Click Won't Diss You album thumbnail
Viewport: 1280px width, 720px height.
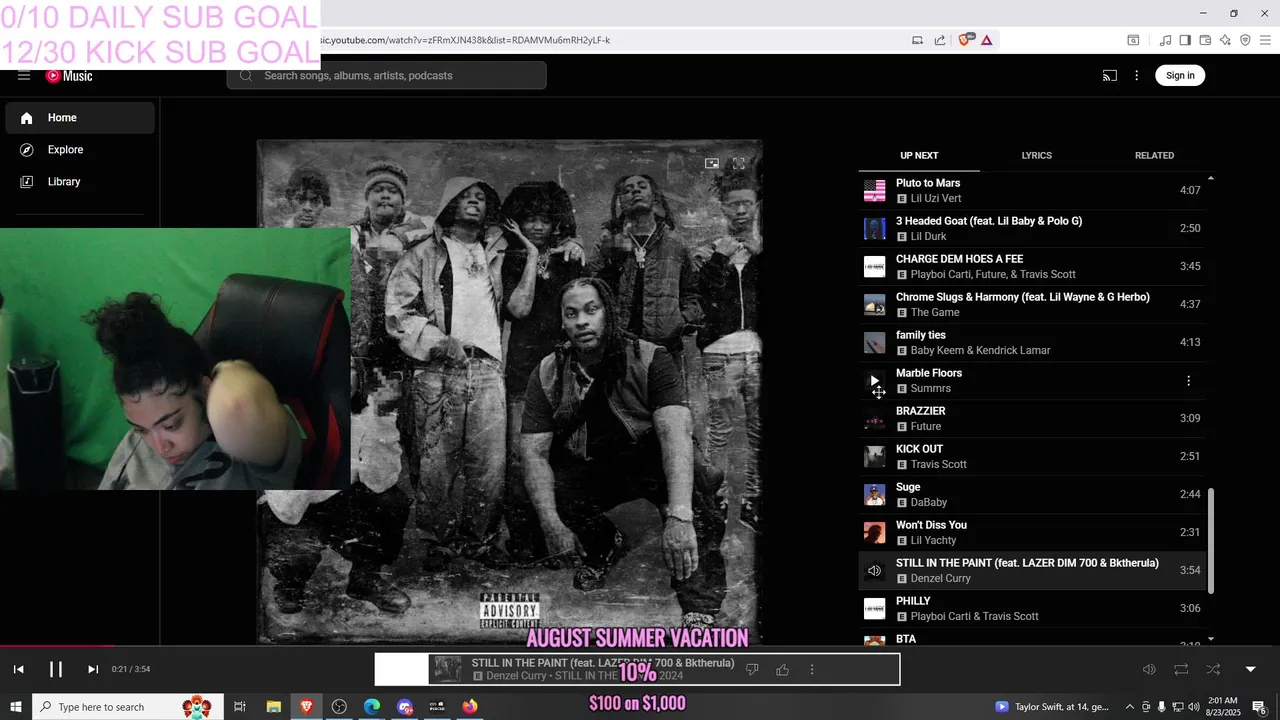click(x=875, y=532)
